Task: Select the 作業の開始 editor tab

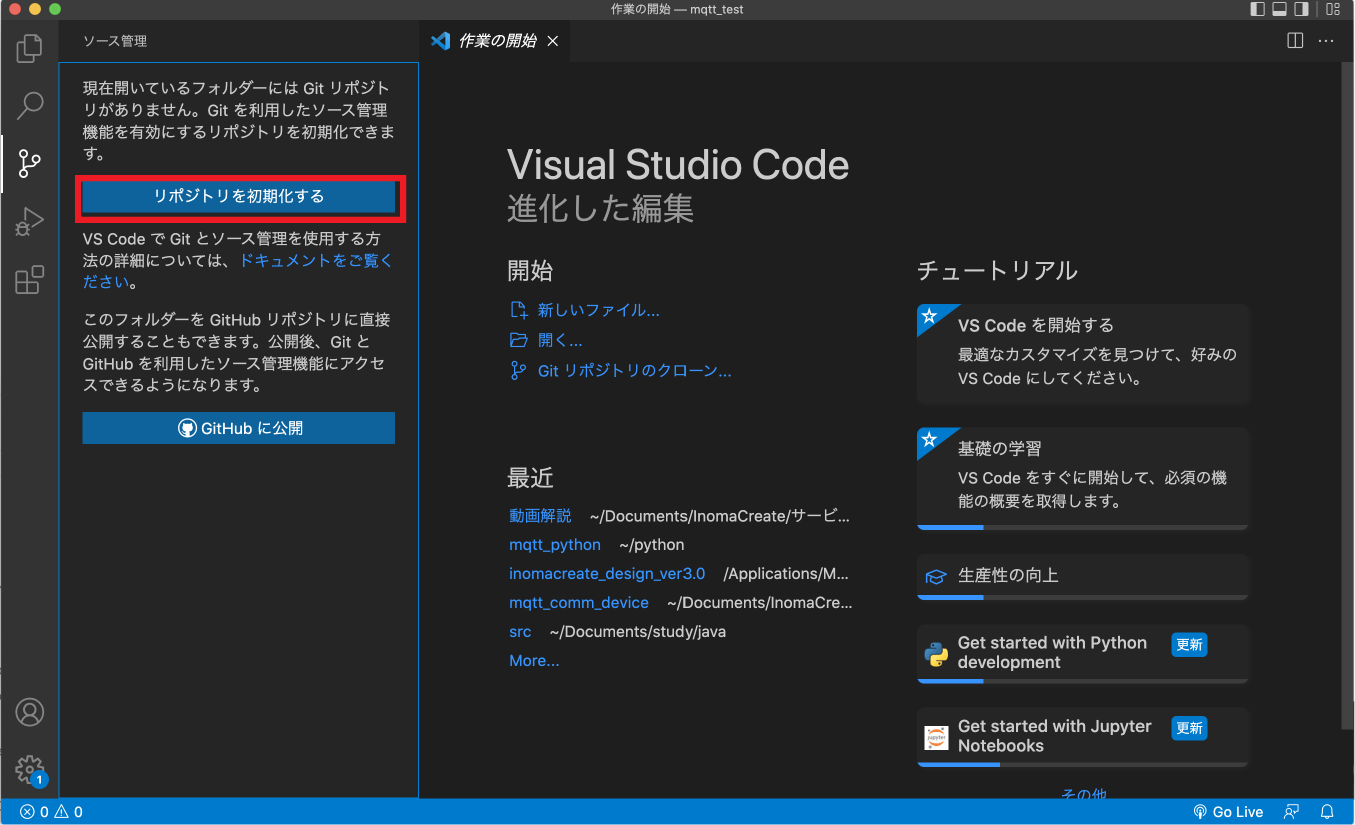Action: 495,41
